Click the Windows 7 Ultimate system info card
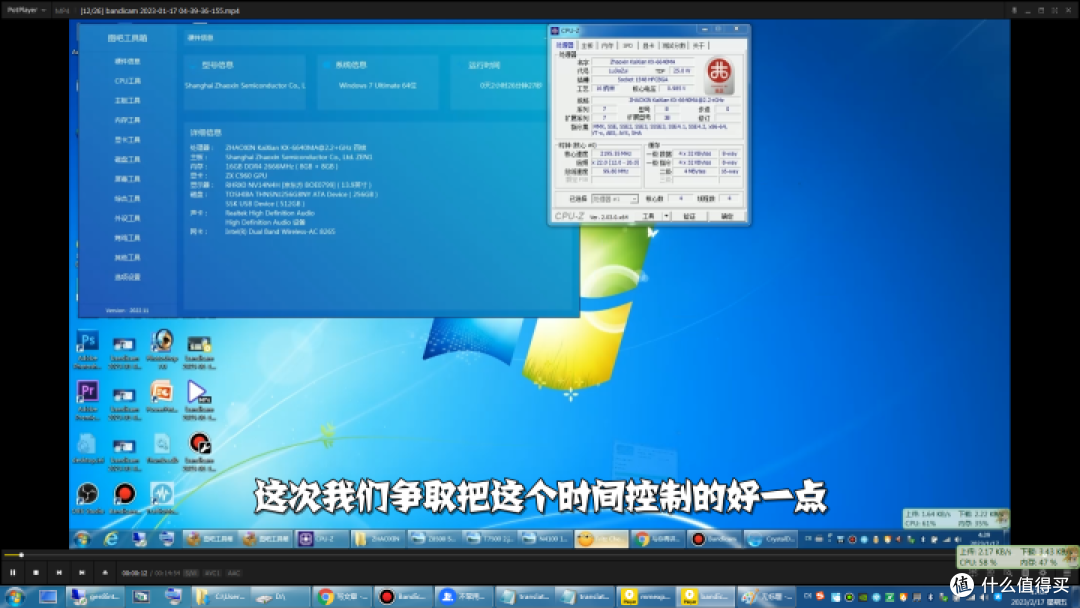Screen dimensions: 1080x608 click(377, 82)
